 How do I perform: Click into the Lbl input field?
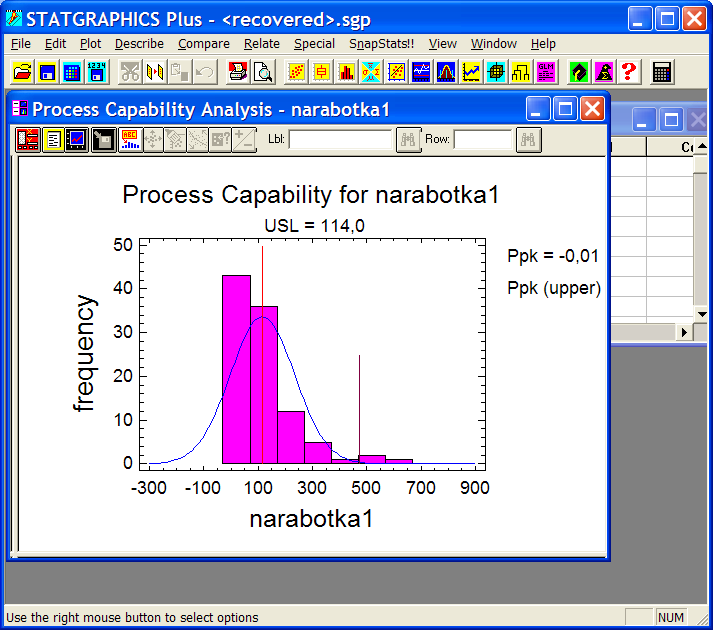(340, 140)
